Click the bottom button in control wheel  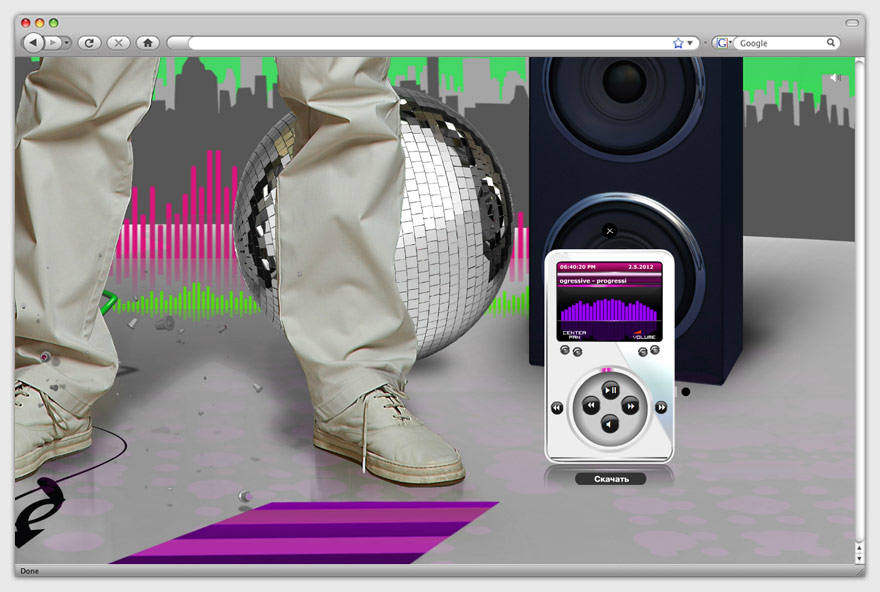(610, 424)
